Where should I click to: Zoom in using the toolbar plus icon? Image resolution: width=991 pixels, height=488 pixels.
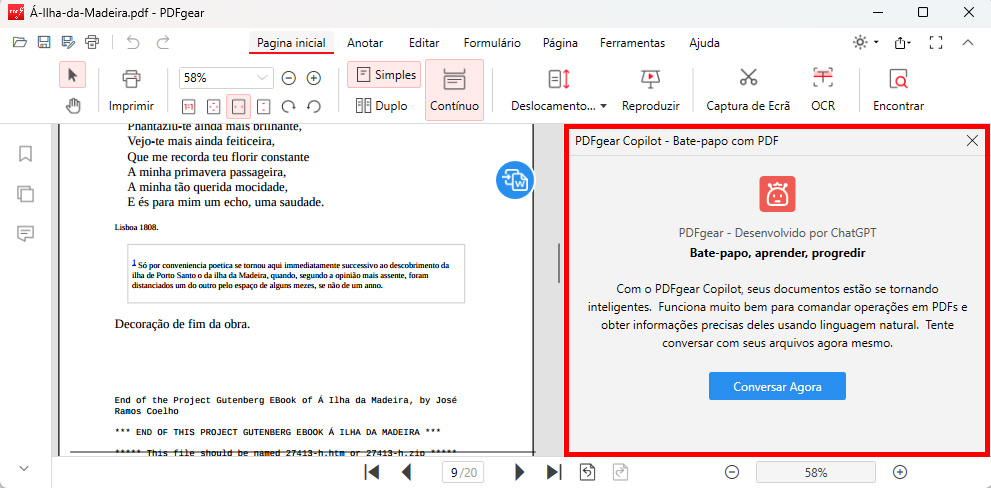coord(313,78)
